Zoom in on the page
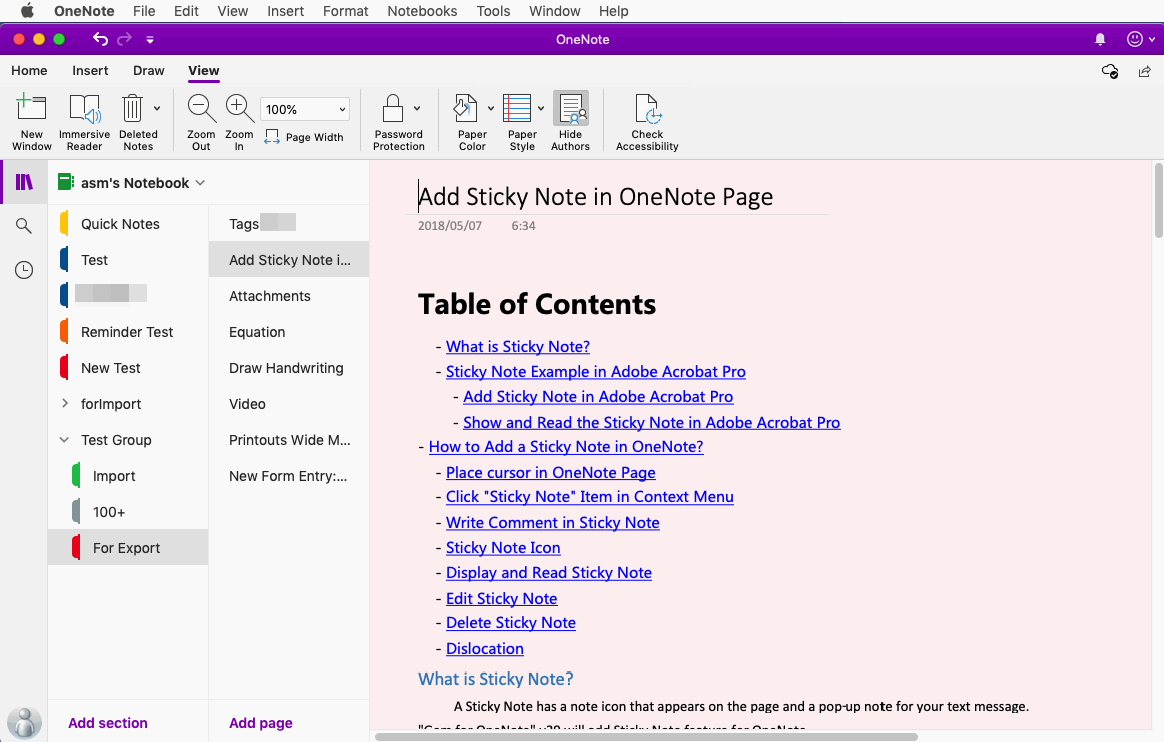1164x742 pixels. coord(239,118)
